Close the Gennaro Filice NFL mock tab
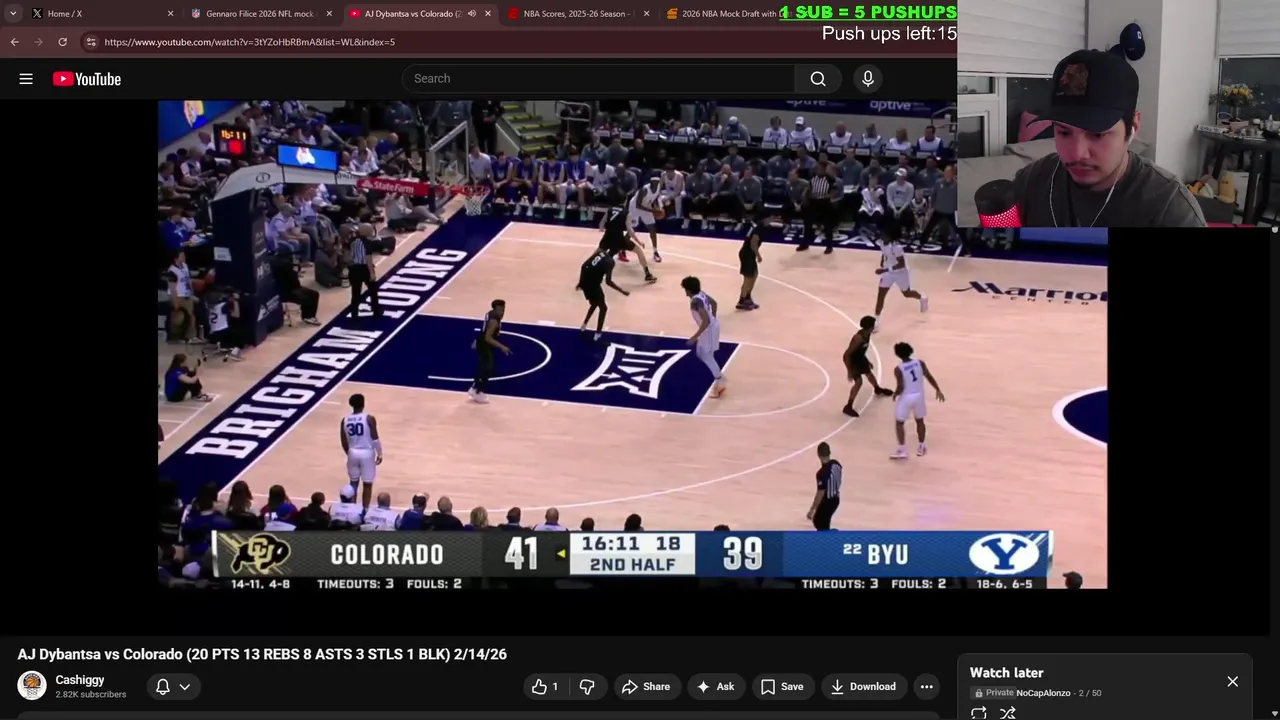 [329, 13]
